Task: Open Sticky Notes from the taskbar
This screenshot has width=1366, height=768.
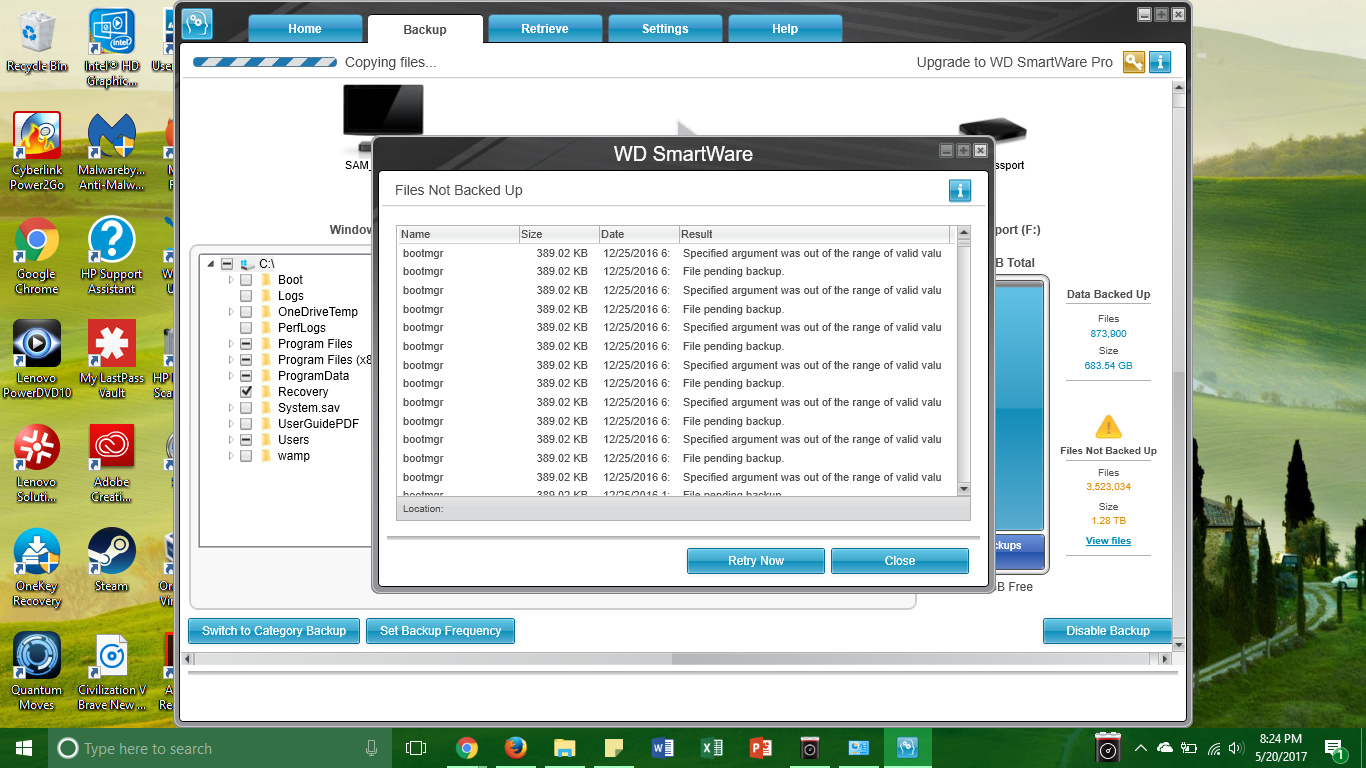Action: pos(613,748)
